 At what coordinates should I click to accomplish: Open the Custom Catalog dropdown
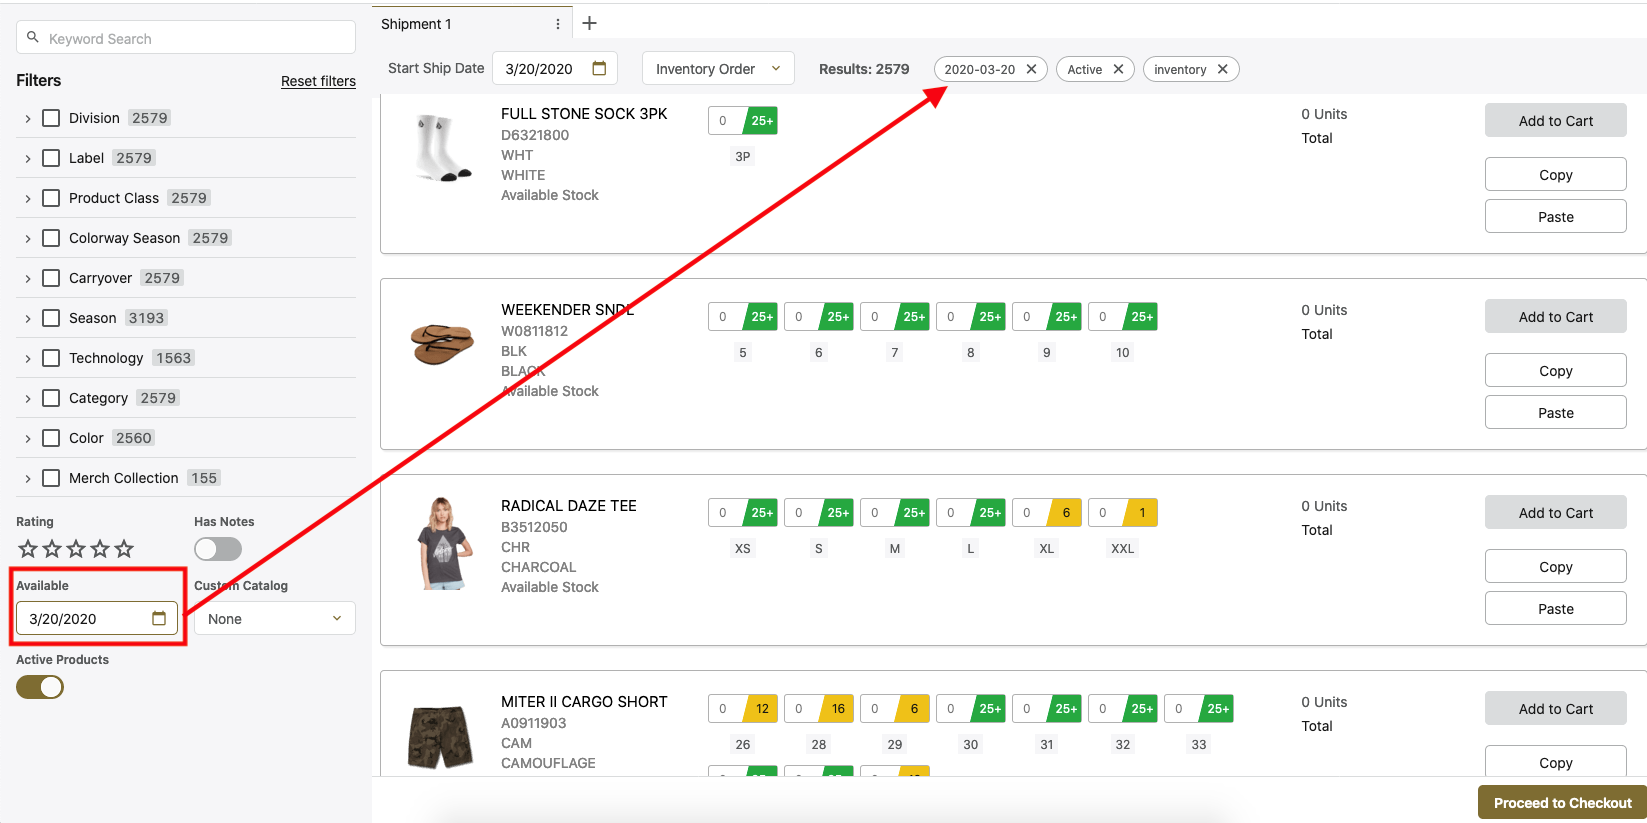274,619
